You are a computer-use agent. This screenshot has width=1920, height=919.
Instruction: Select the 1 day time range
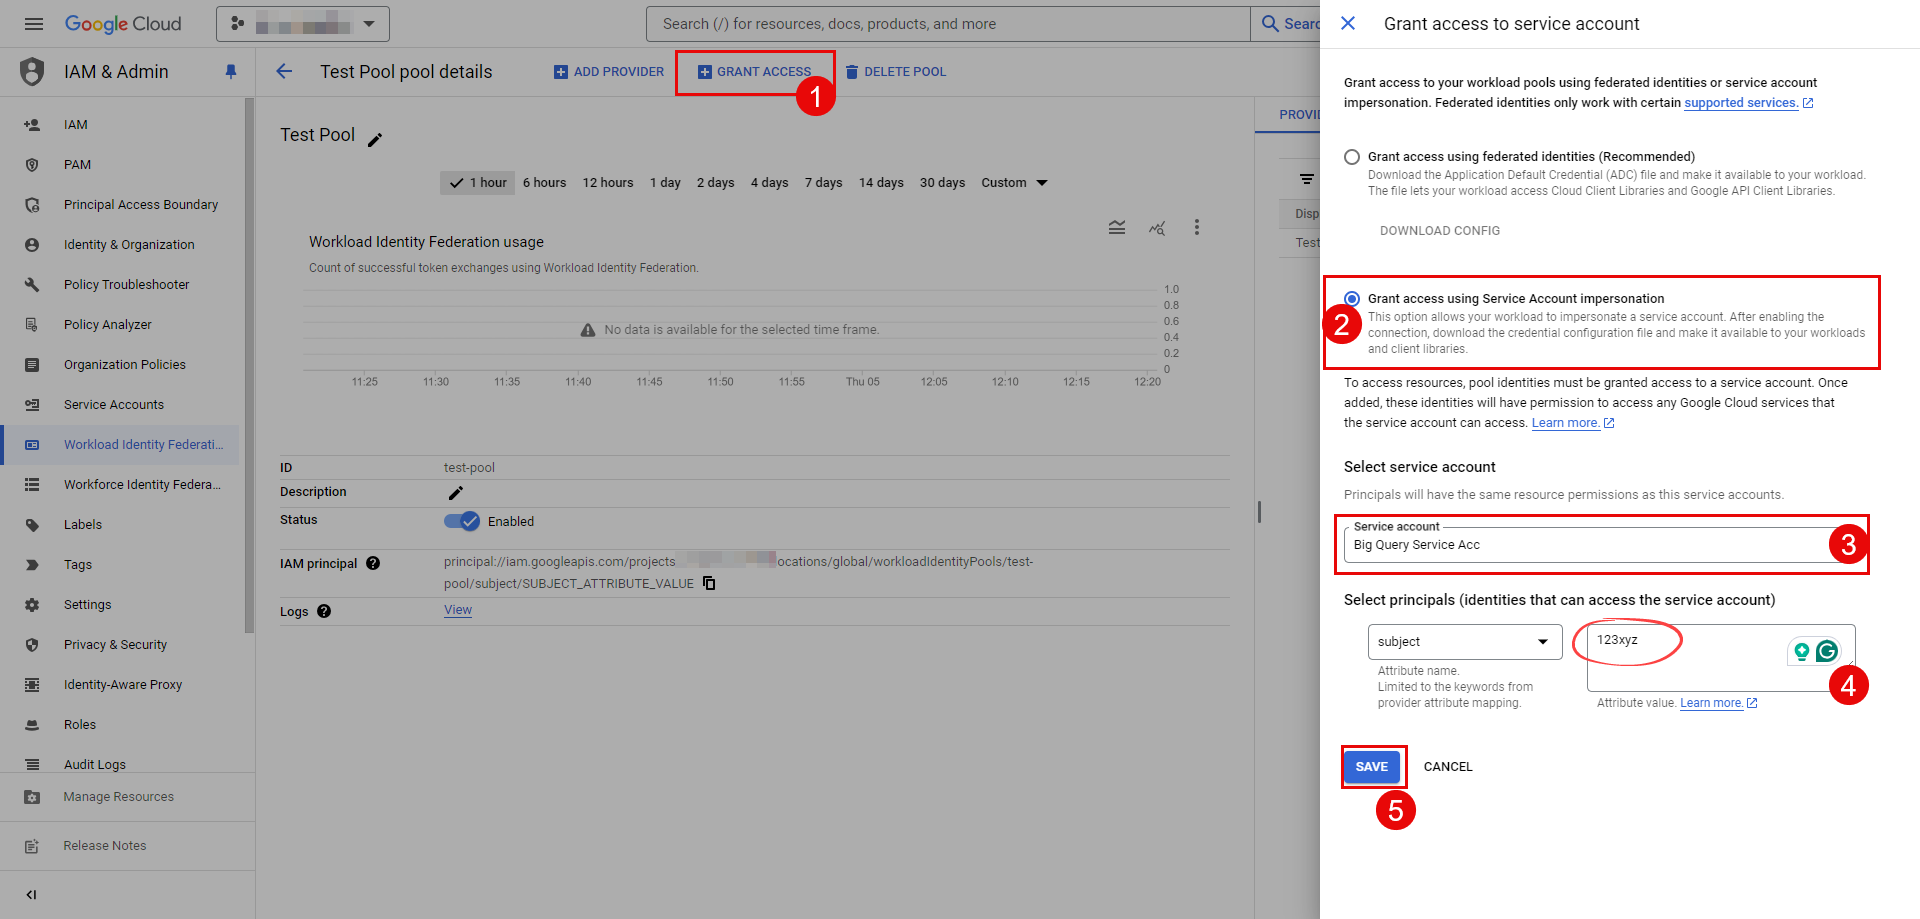pos(665,183)
